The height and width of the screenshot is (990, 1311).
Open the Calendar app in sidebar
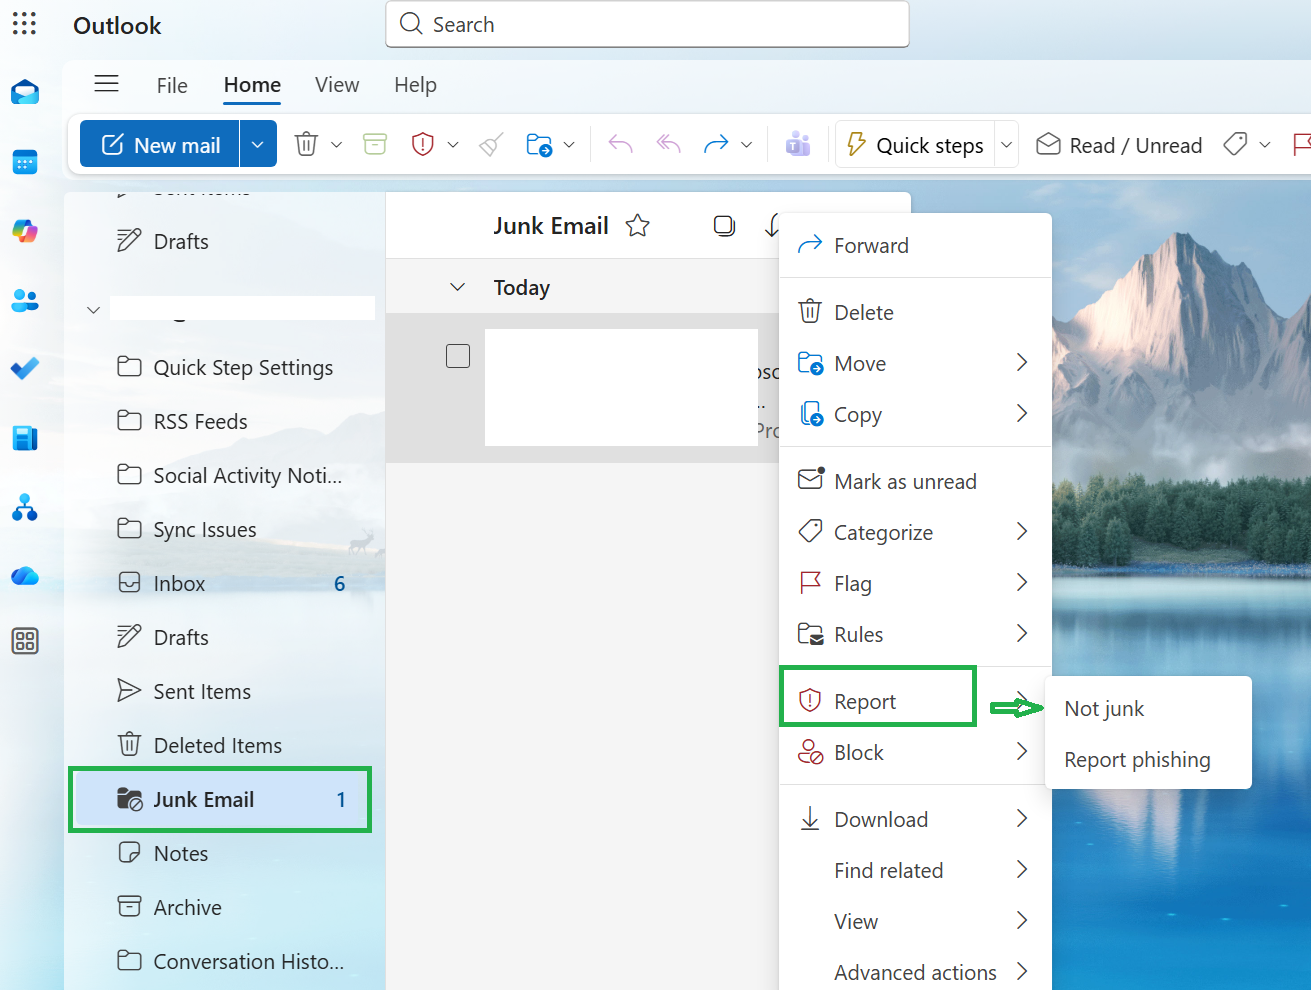click(x=25, y=162)
